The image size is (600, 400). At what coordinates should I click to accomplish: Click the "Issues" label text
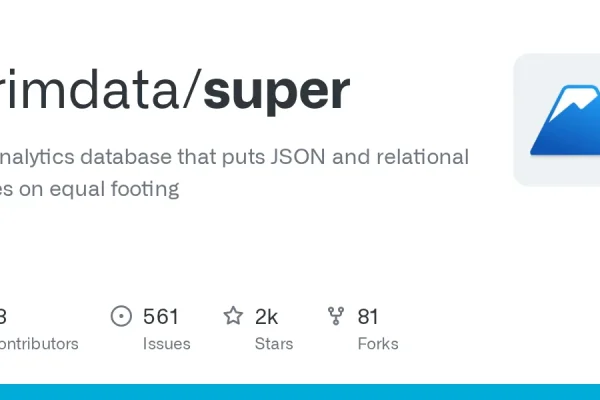point(166,344)
